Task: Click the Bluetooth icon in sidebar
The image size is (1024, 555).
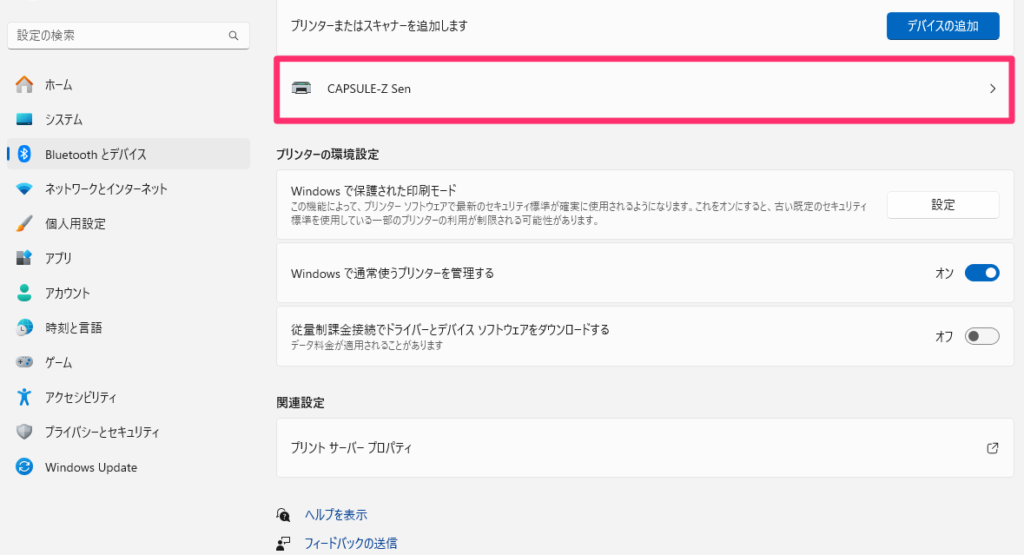Action: [x=25, y=154]
